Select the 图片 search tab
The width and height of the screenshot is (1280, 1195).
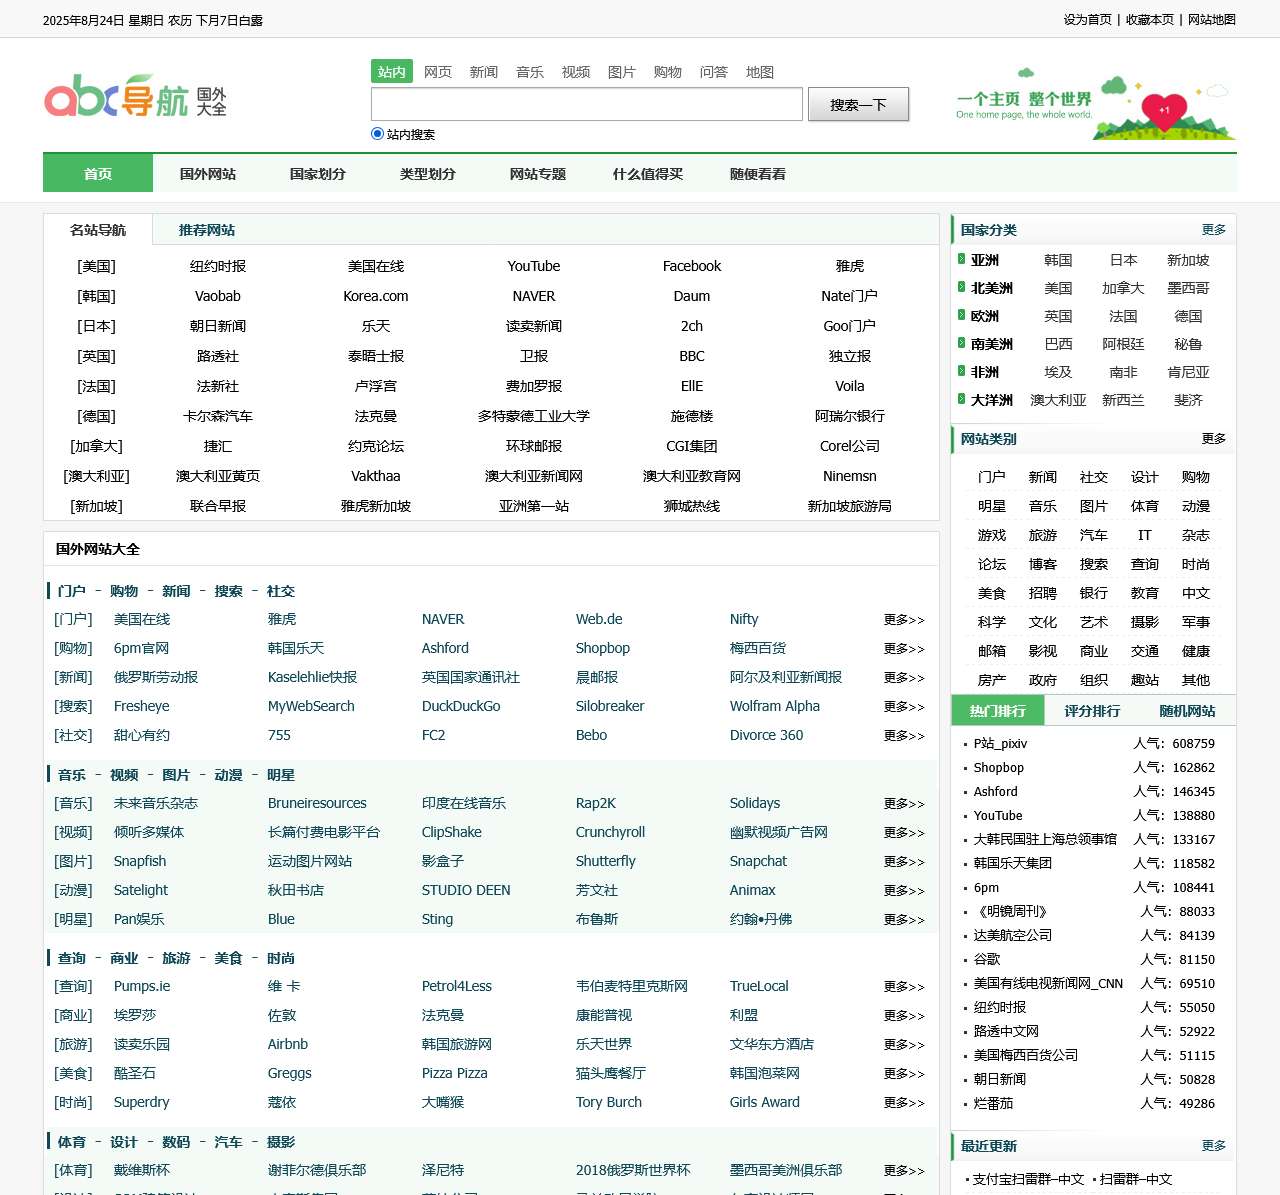tap(622, 72)
